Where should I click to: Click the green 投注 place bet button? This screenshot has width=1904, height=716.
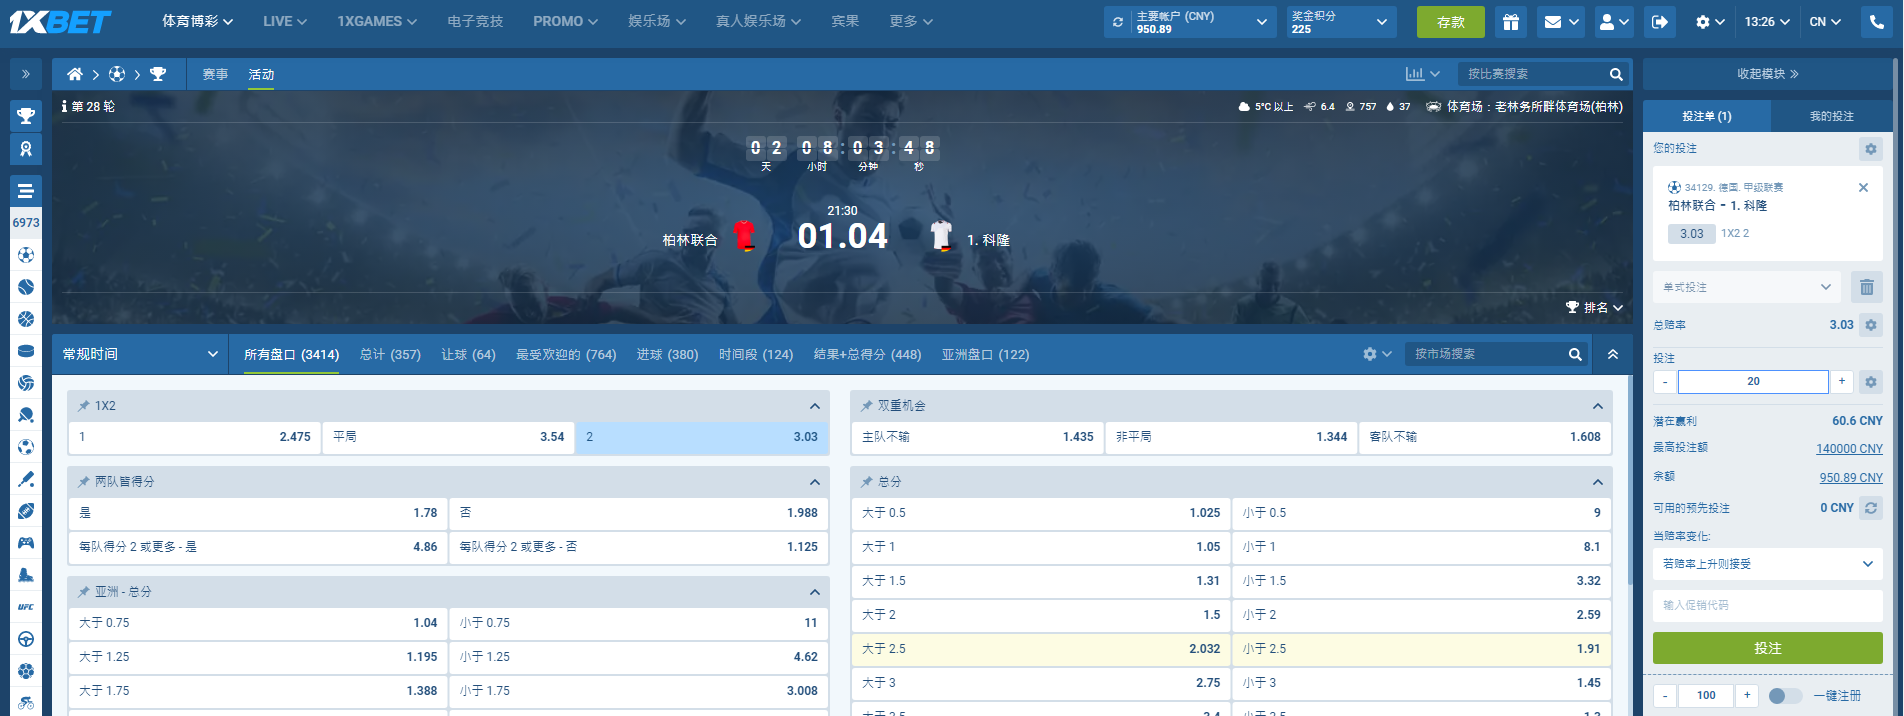[1767, 648]
